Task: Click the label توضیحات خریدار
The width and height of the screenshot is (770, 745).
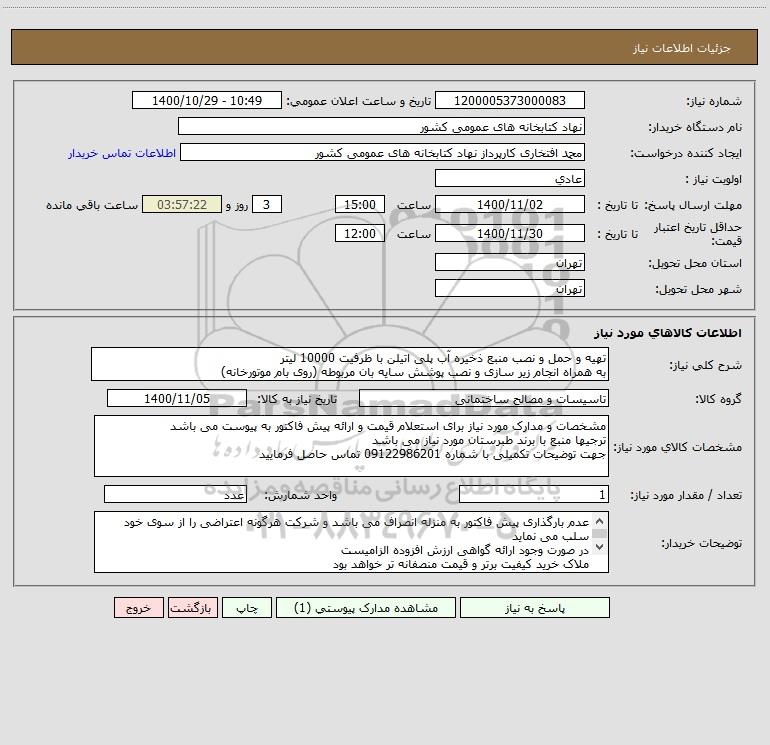Action: click(701, 543)
